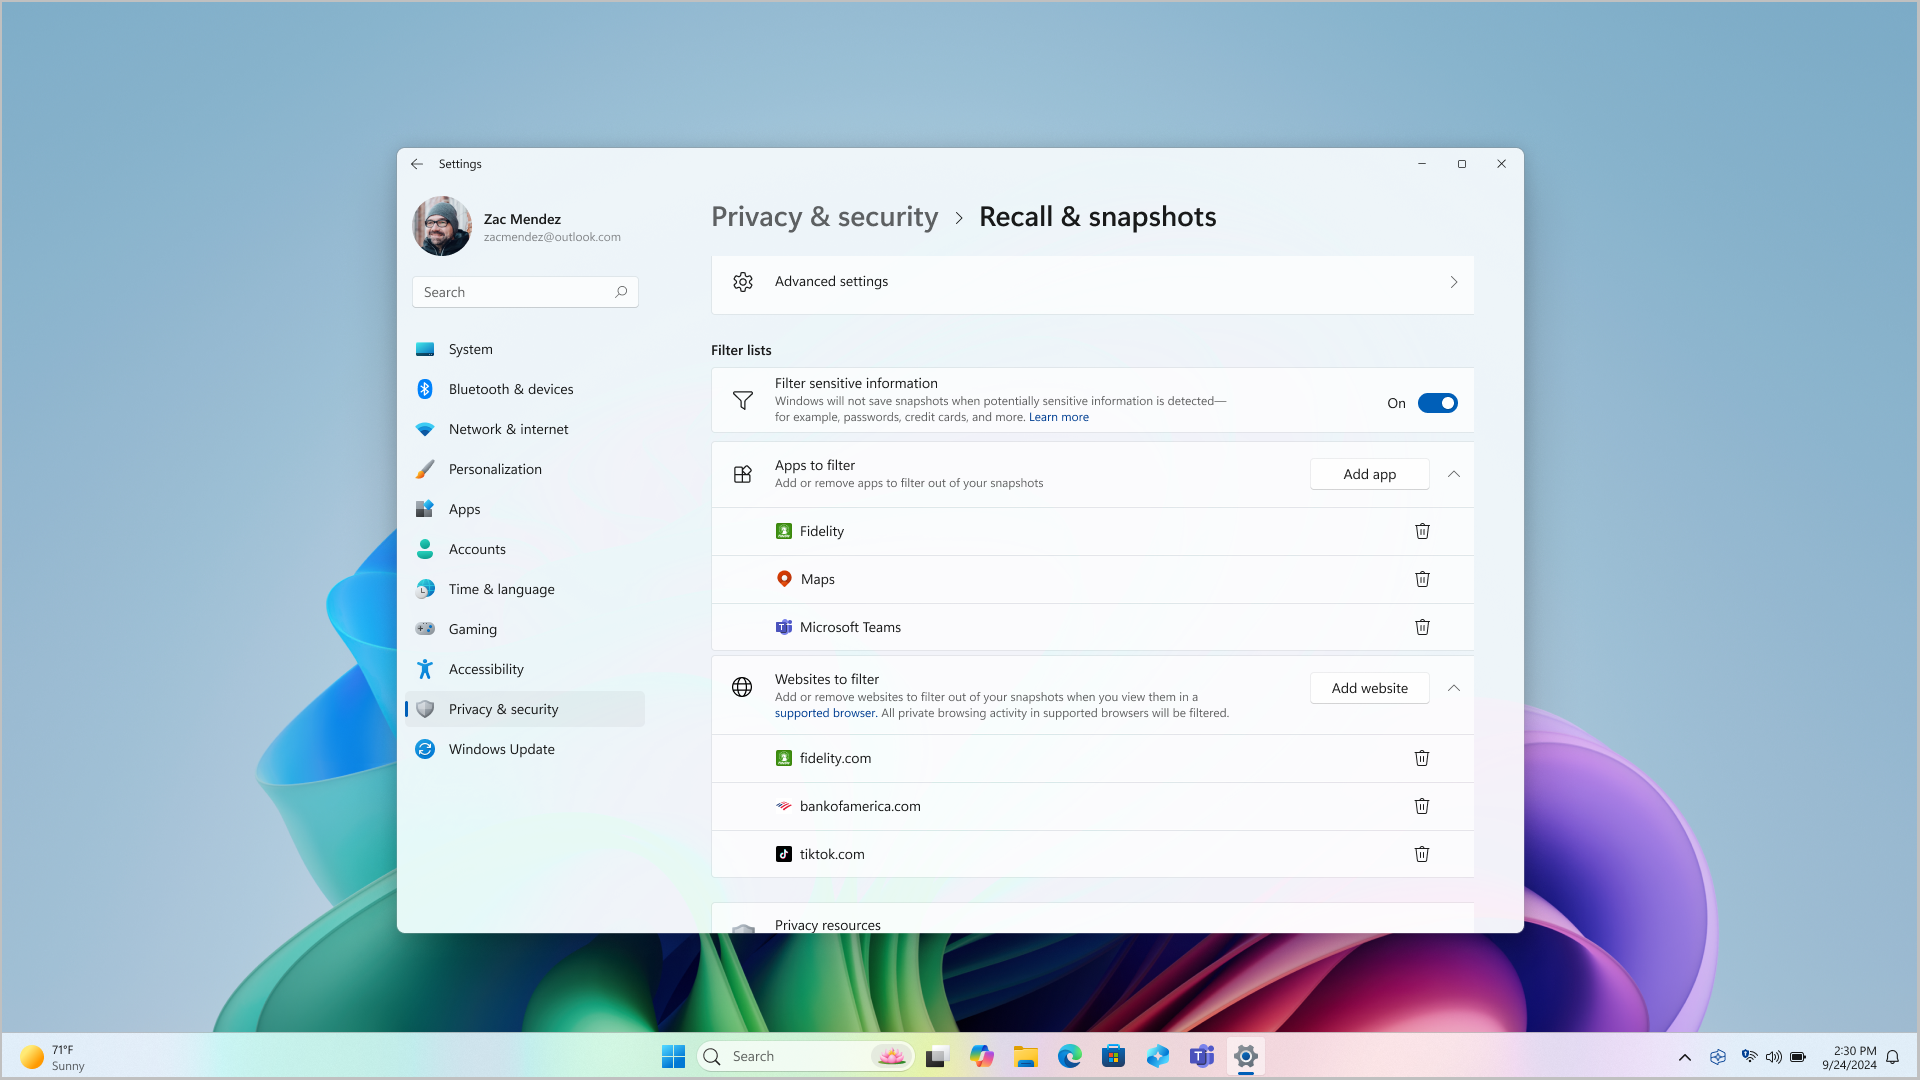Click the bankofamerica.com delete icon
1920x1080 pixels.
coord(1422,806)
